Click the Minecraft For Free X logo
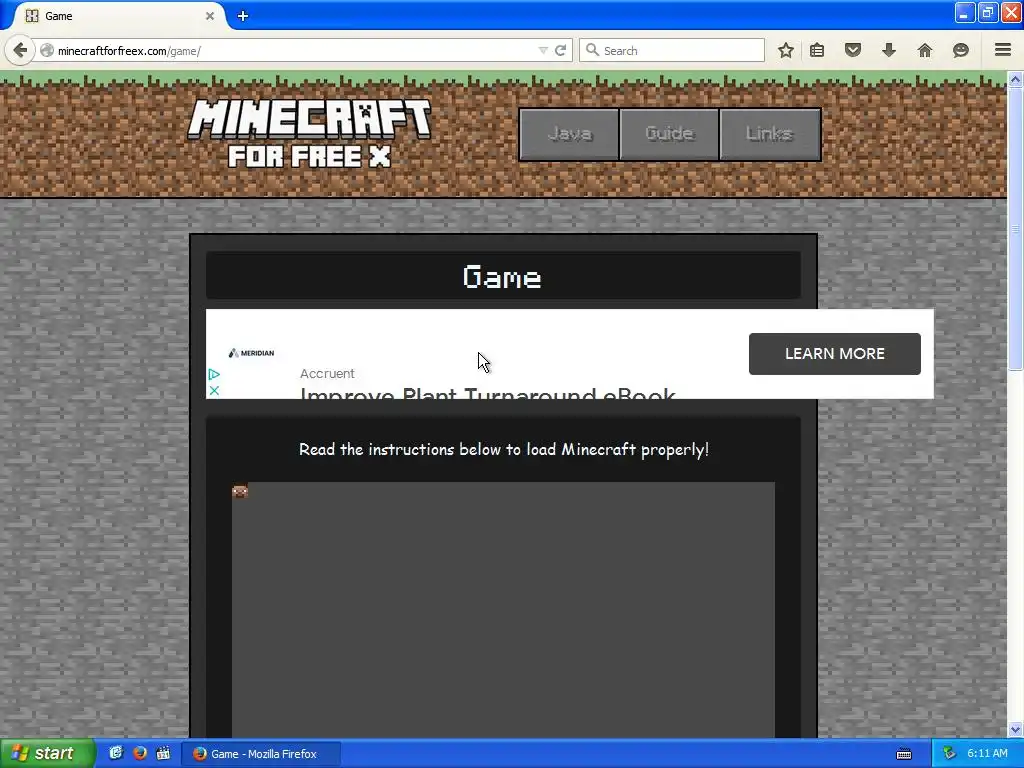The width and height of the screenshot is (1024, 768). [x=310, y=133]
